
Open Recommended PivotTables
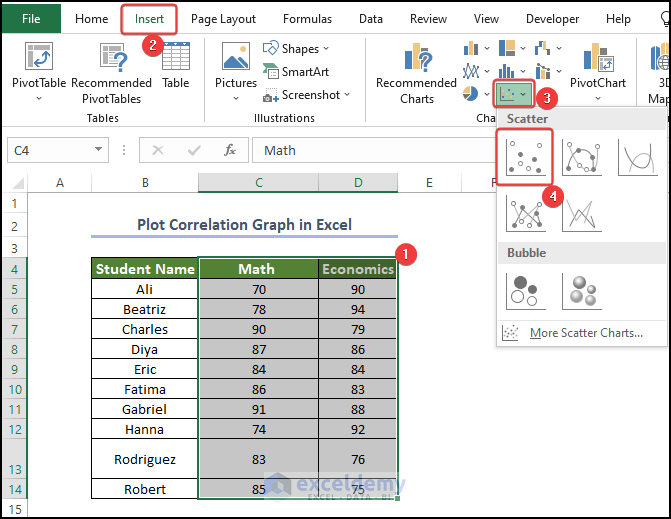click(111, 72)
